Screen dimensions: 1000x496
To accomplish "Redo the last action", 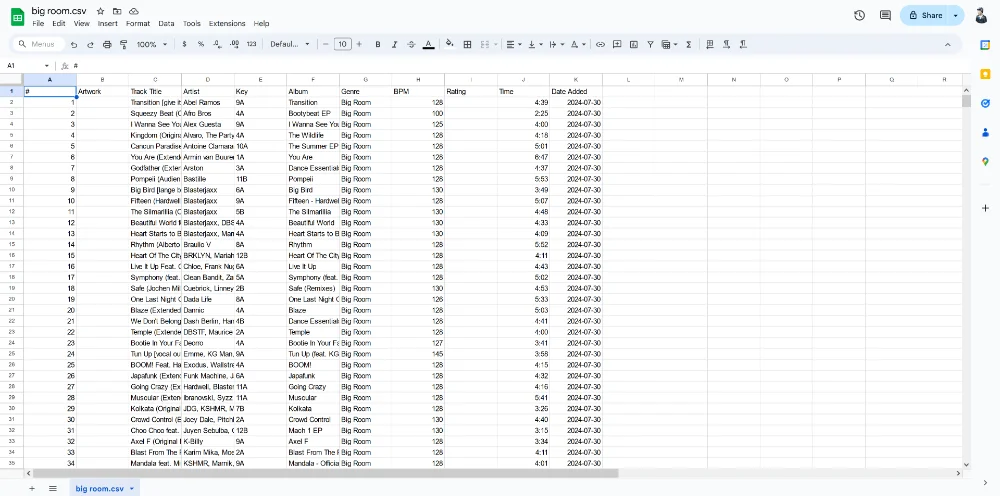I will pyautogui.click(x=90, y=45).
